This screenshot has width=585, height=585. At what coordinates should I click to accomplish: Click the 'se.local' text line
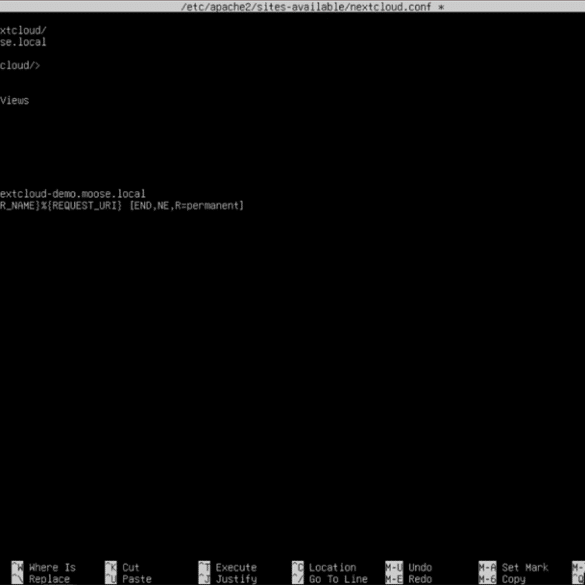click(23, 42)
